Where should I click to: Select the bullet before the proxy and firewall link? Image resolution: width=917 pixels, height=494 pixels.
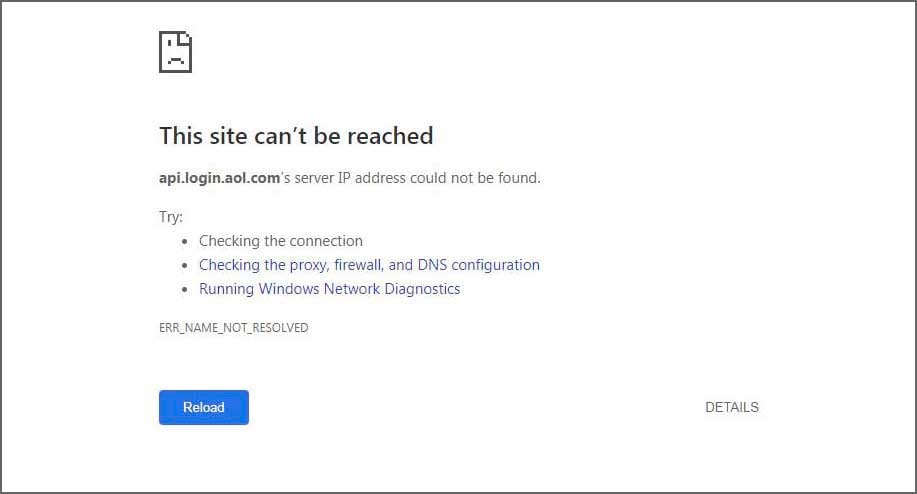[185, 265]
